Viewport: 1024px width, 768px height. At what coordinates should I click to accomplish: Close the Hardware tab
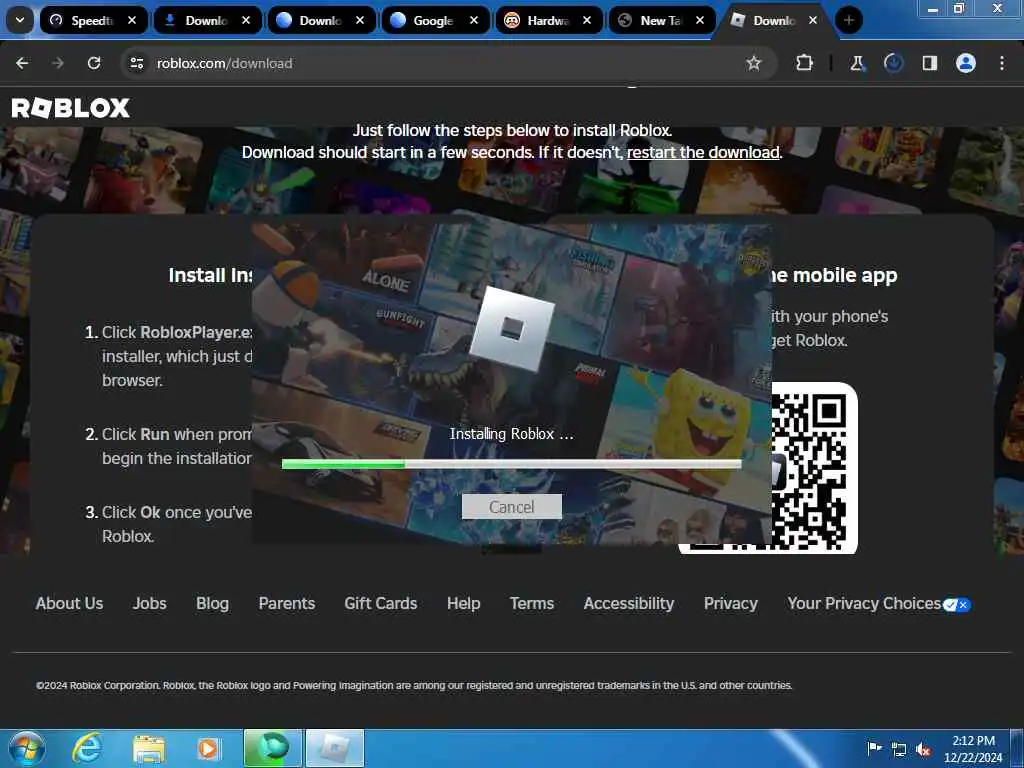[x=586, y=20]
